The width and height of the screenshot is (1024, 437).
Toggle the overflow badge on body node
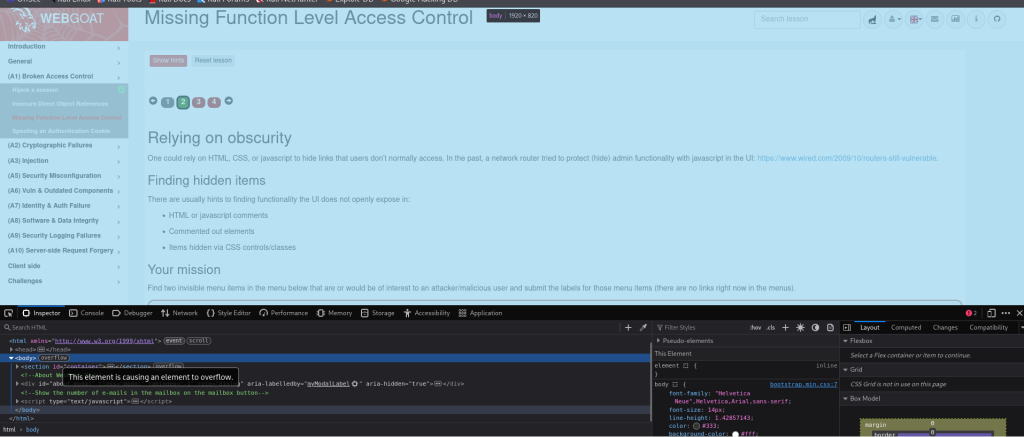pyautogui.click(x=54, y=358)
